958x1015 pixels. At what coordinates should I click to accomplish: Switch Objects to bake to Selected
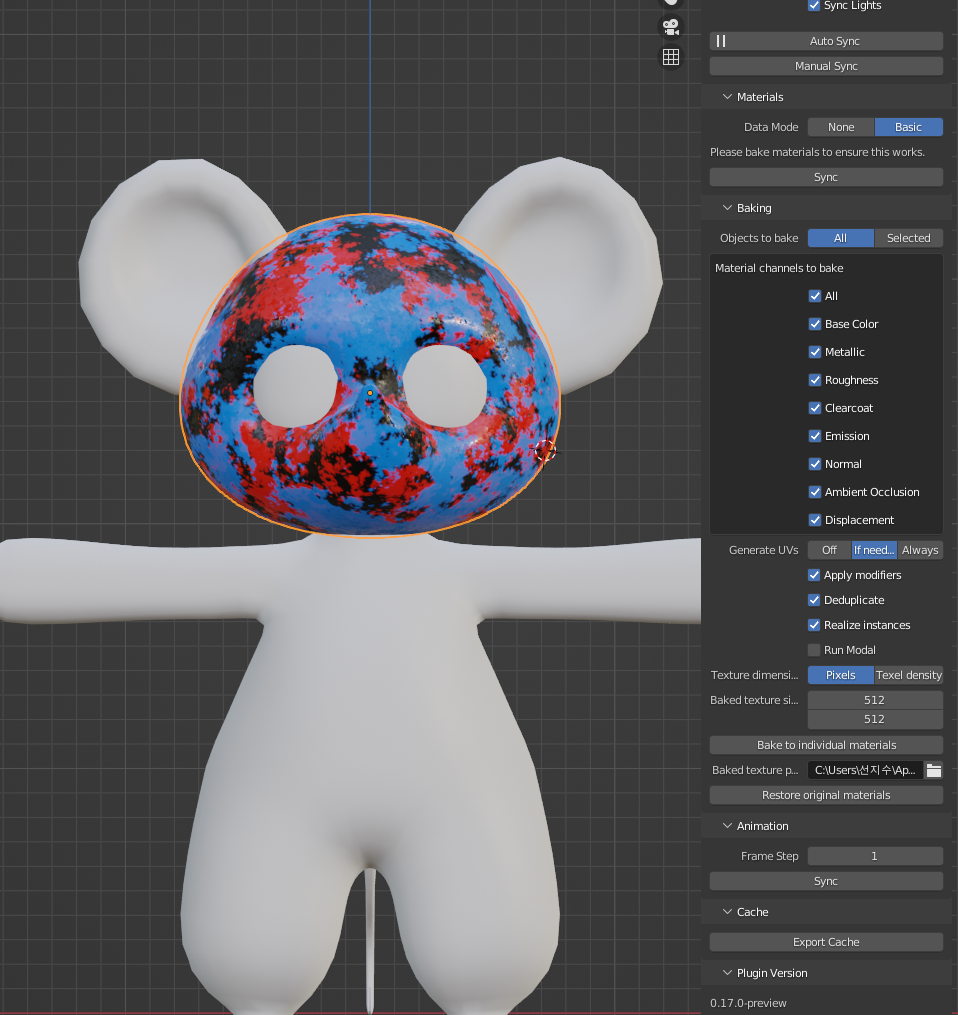(908, 238)
